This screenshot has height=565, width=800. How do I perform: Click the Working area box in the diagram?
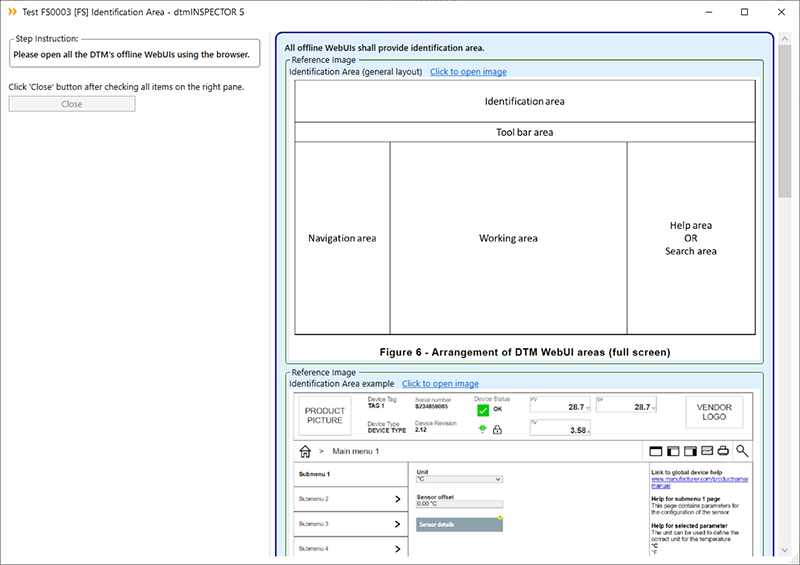pos(508,238)
